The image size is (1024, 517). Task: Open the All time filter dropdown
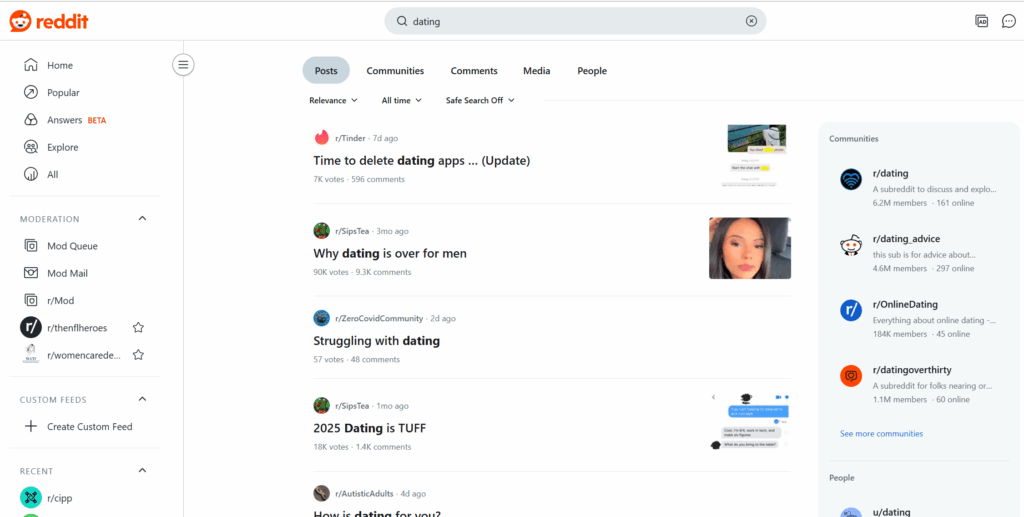tap(401, 100)
